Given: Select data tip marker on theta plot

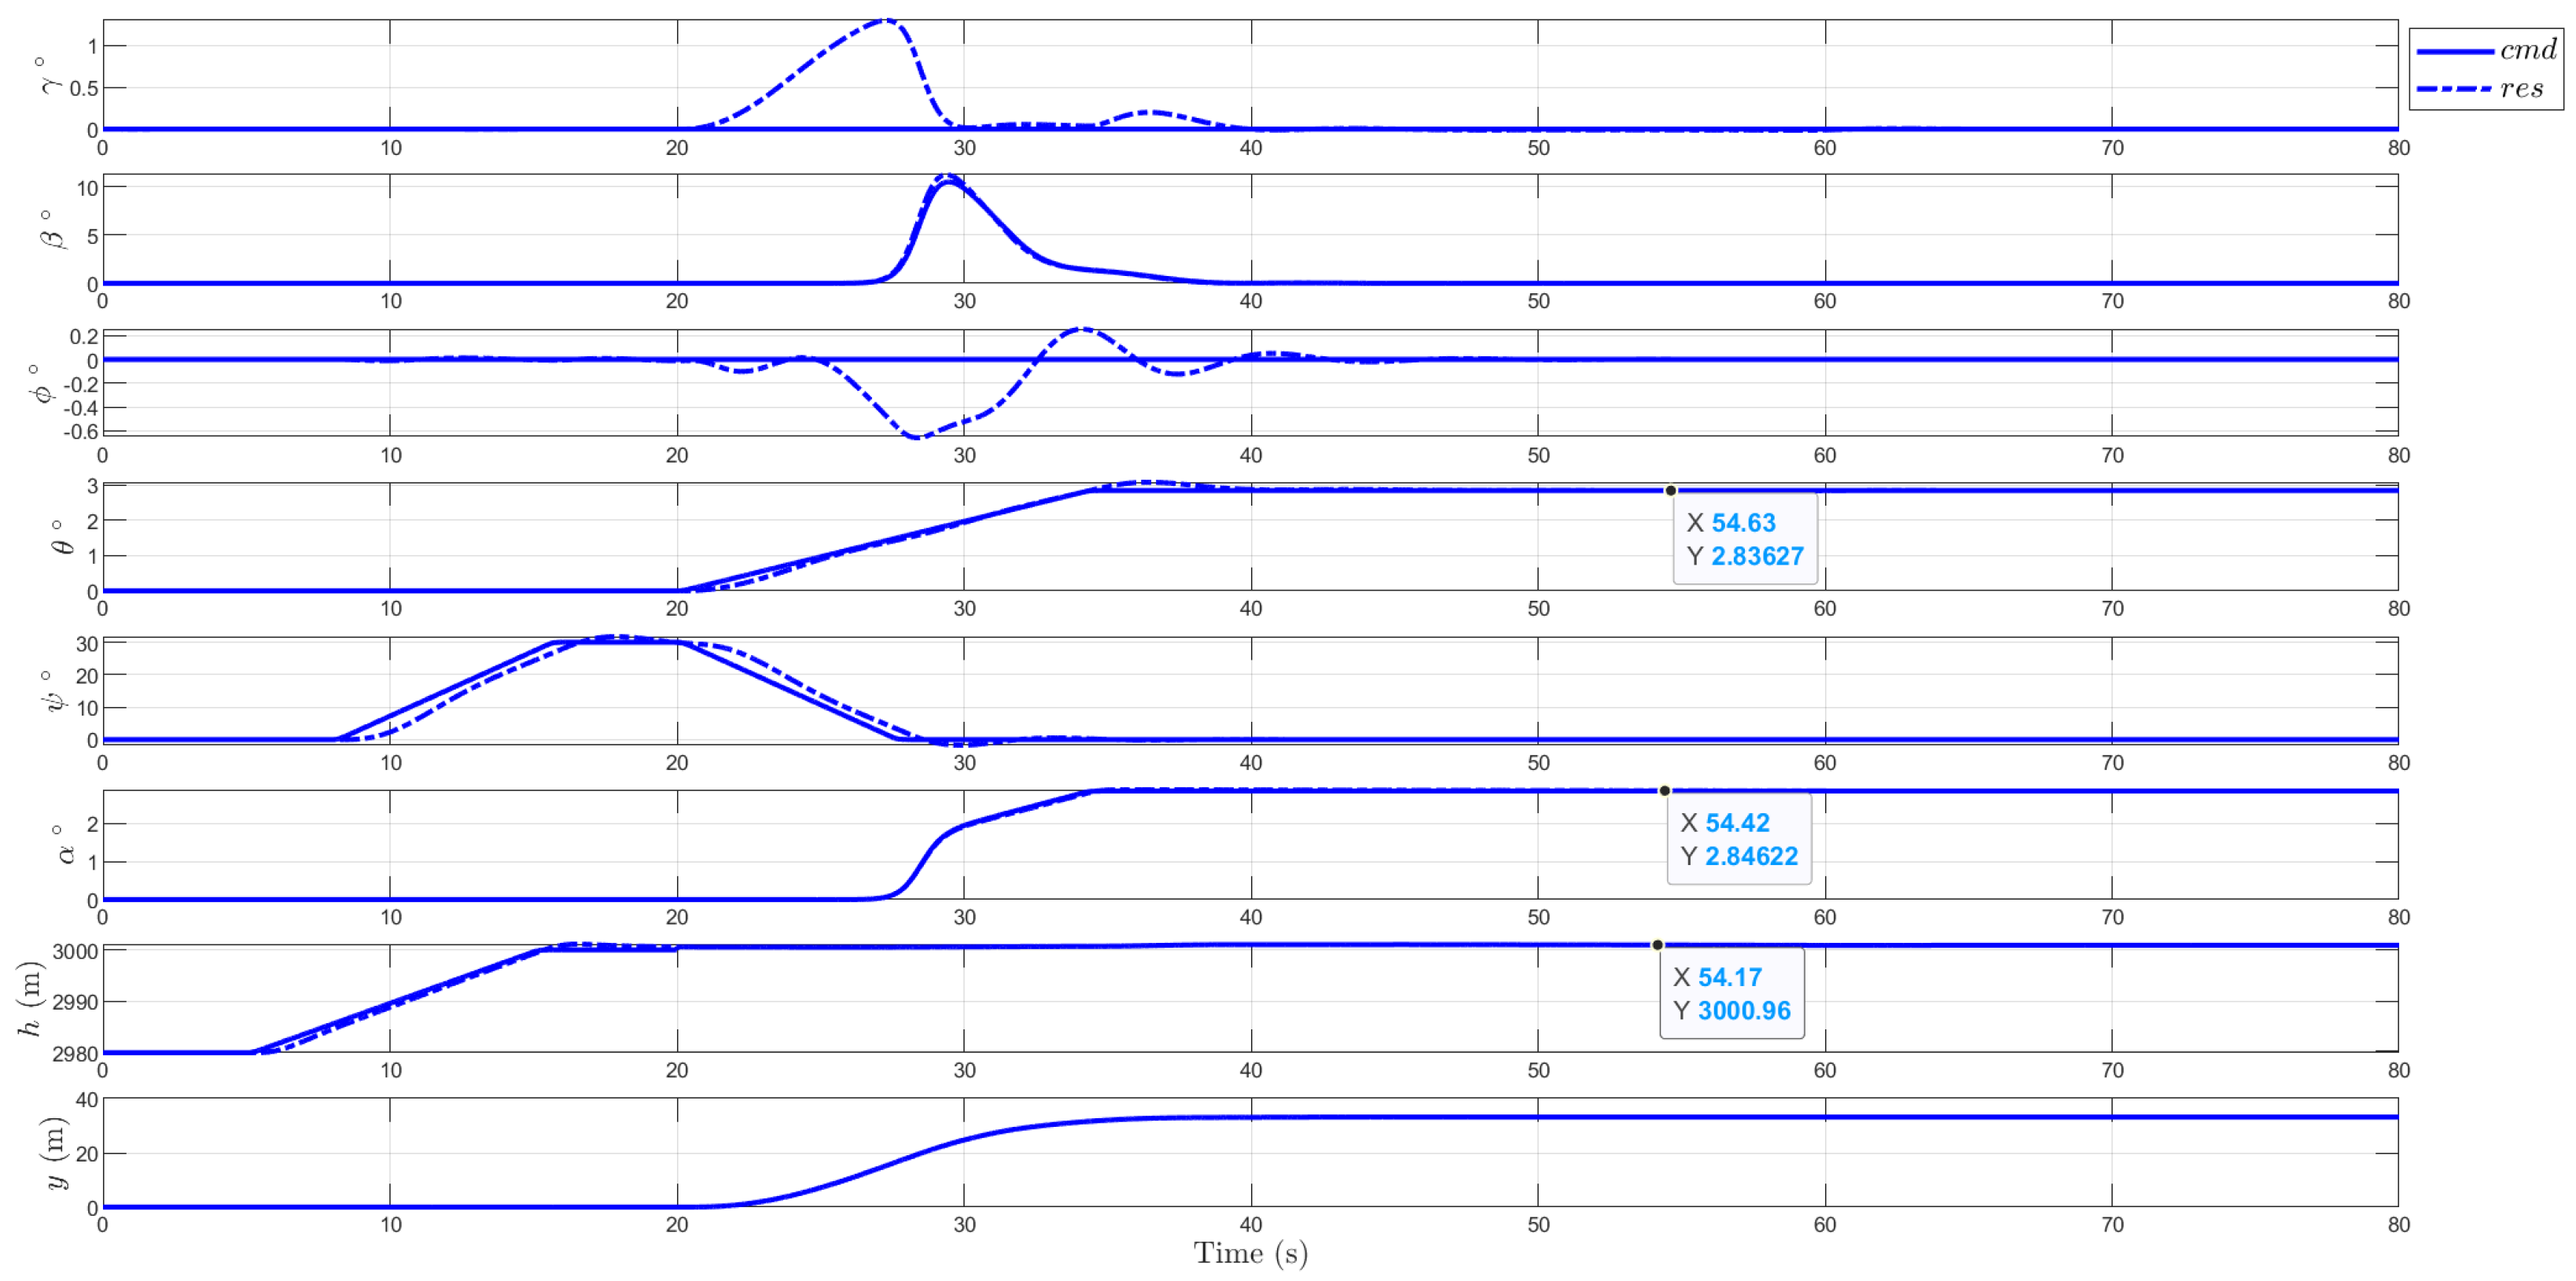Looking at the screenshot, I should pos(1670,490).
